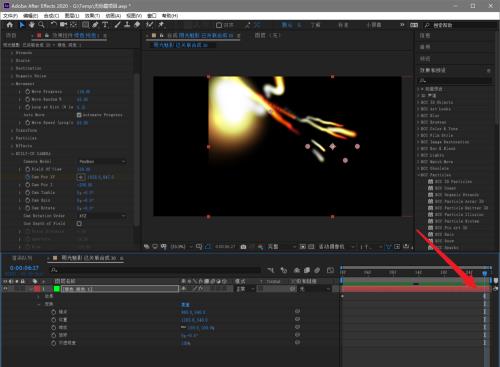Open the Camera Model dropdown
The width and height of the screenshot is (500, 367).
[102, 161]
